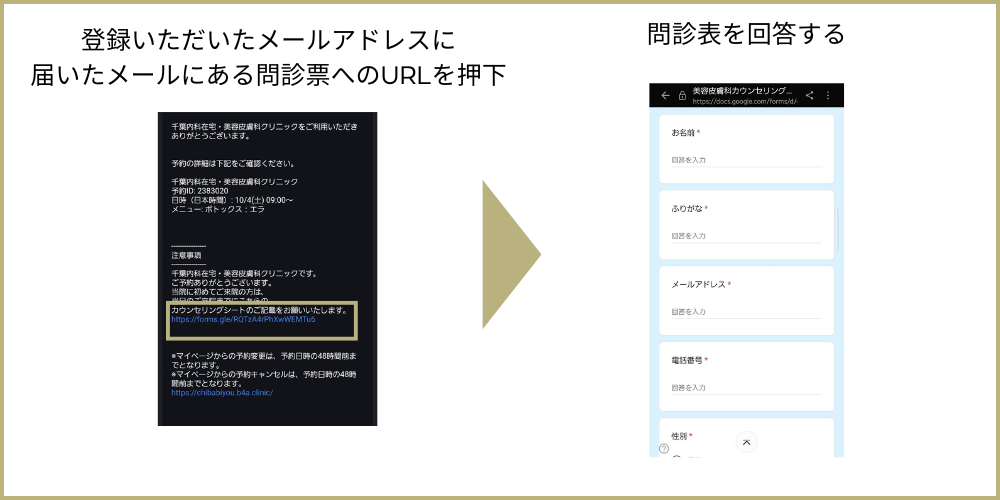Open the three-dot browser menu
The width and height of the screenshot is (1000, 500).
(x=828, y=96)
